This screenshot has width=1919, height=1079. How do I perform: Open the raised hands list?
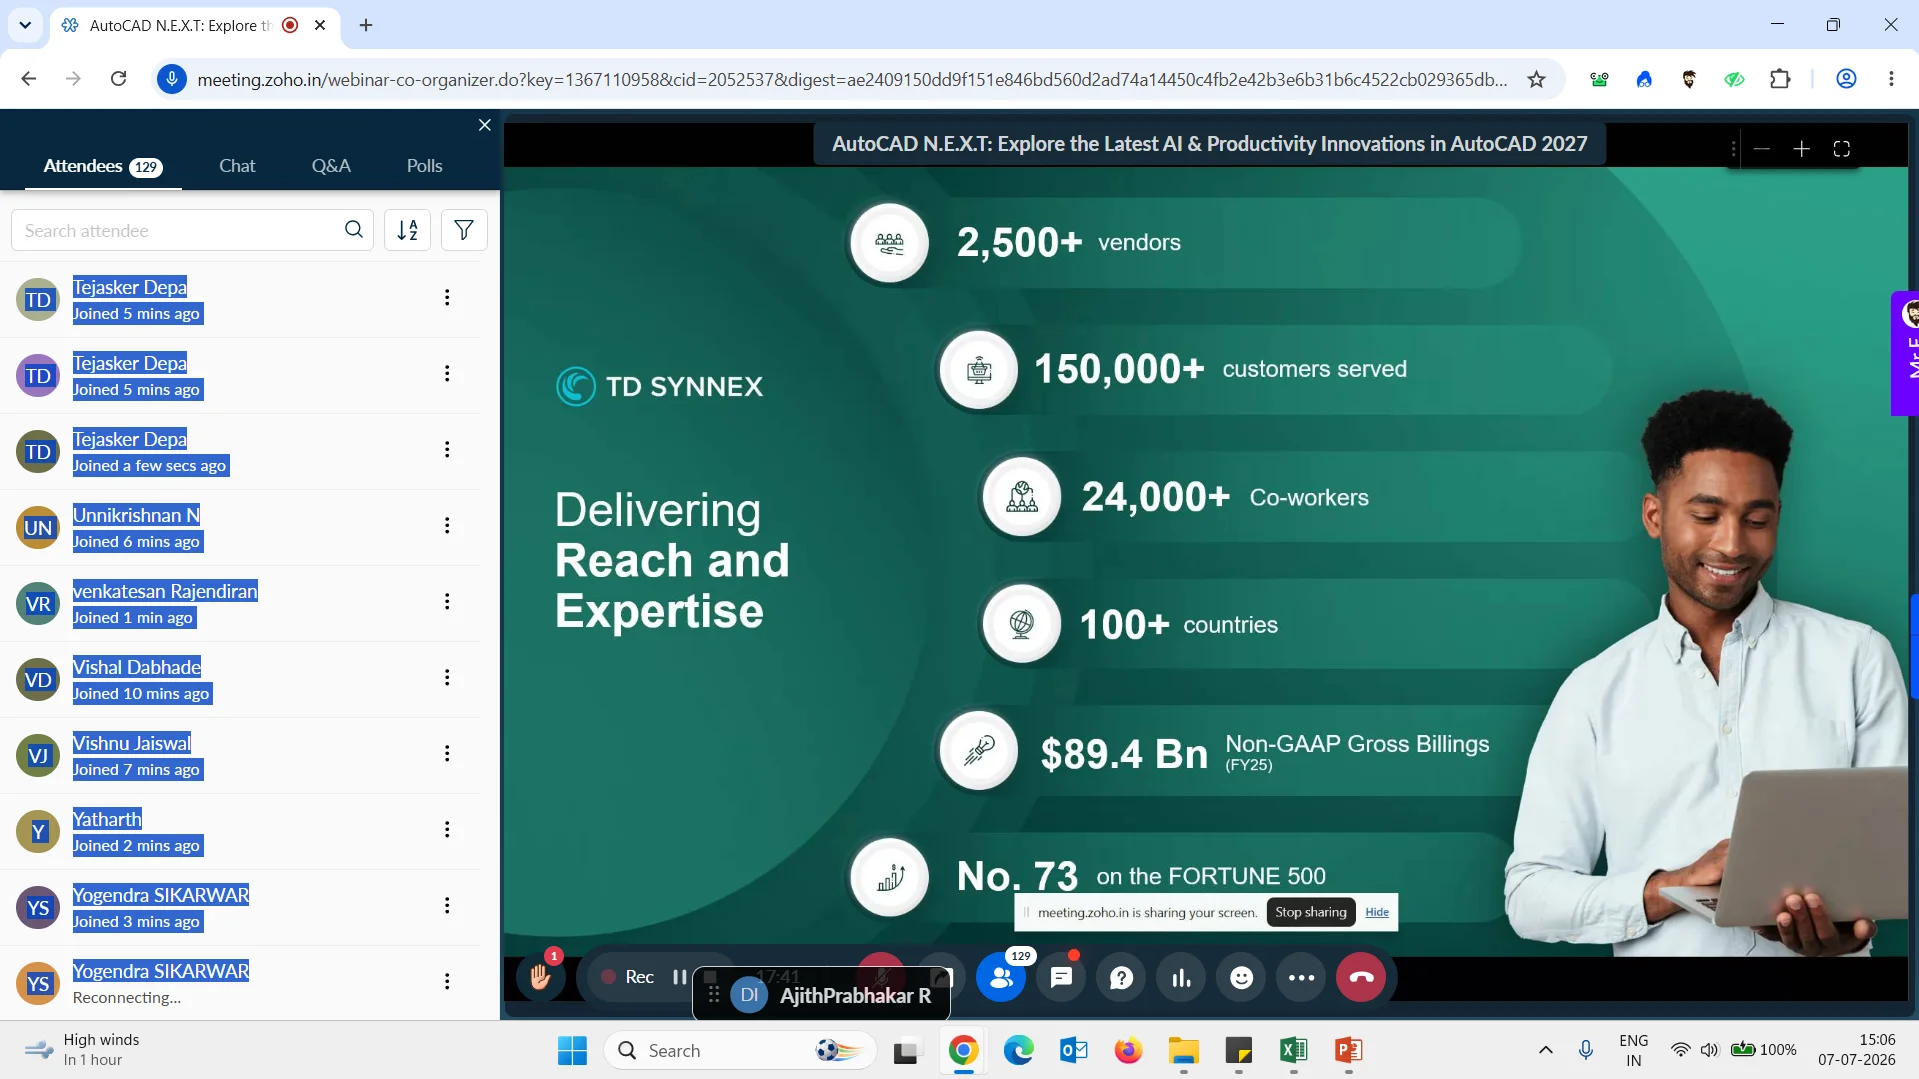pyautogui.click(x=540, y=977)
